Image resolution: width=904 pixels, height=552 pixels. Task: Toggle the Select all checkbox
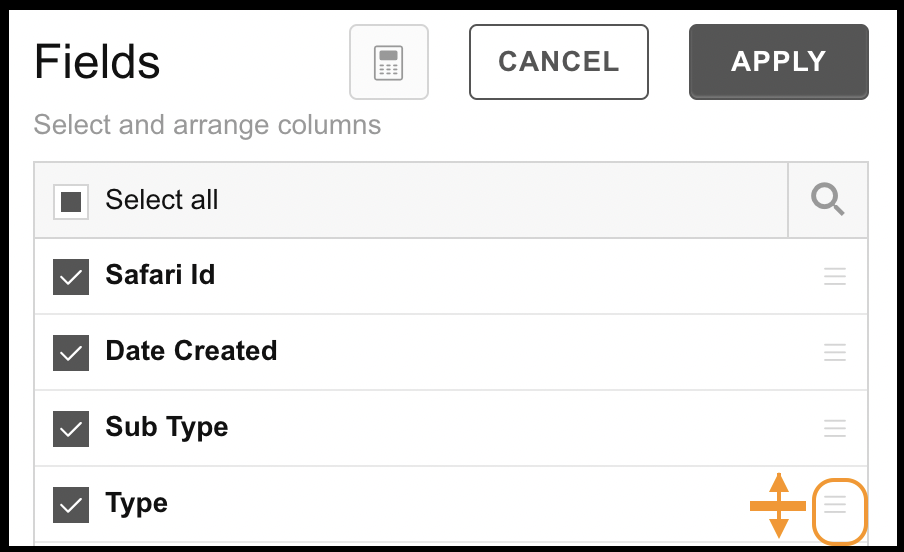(71, 202)
